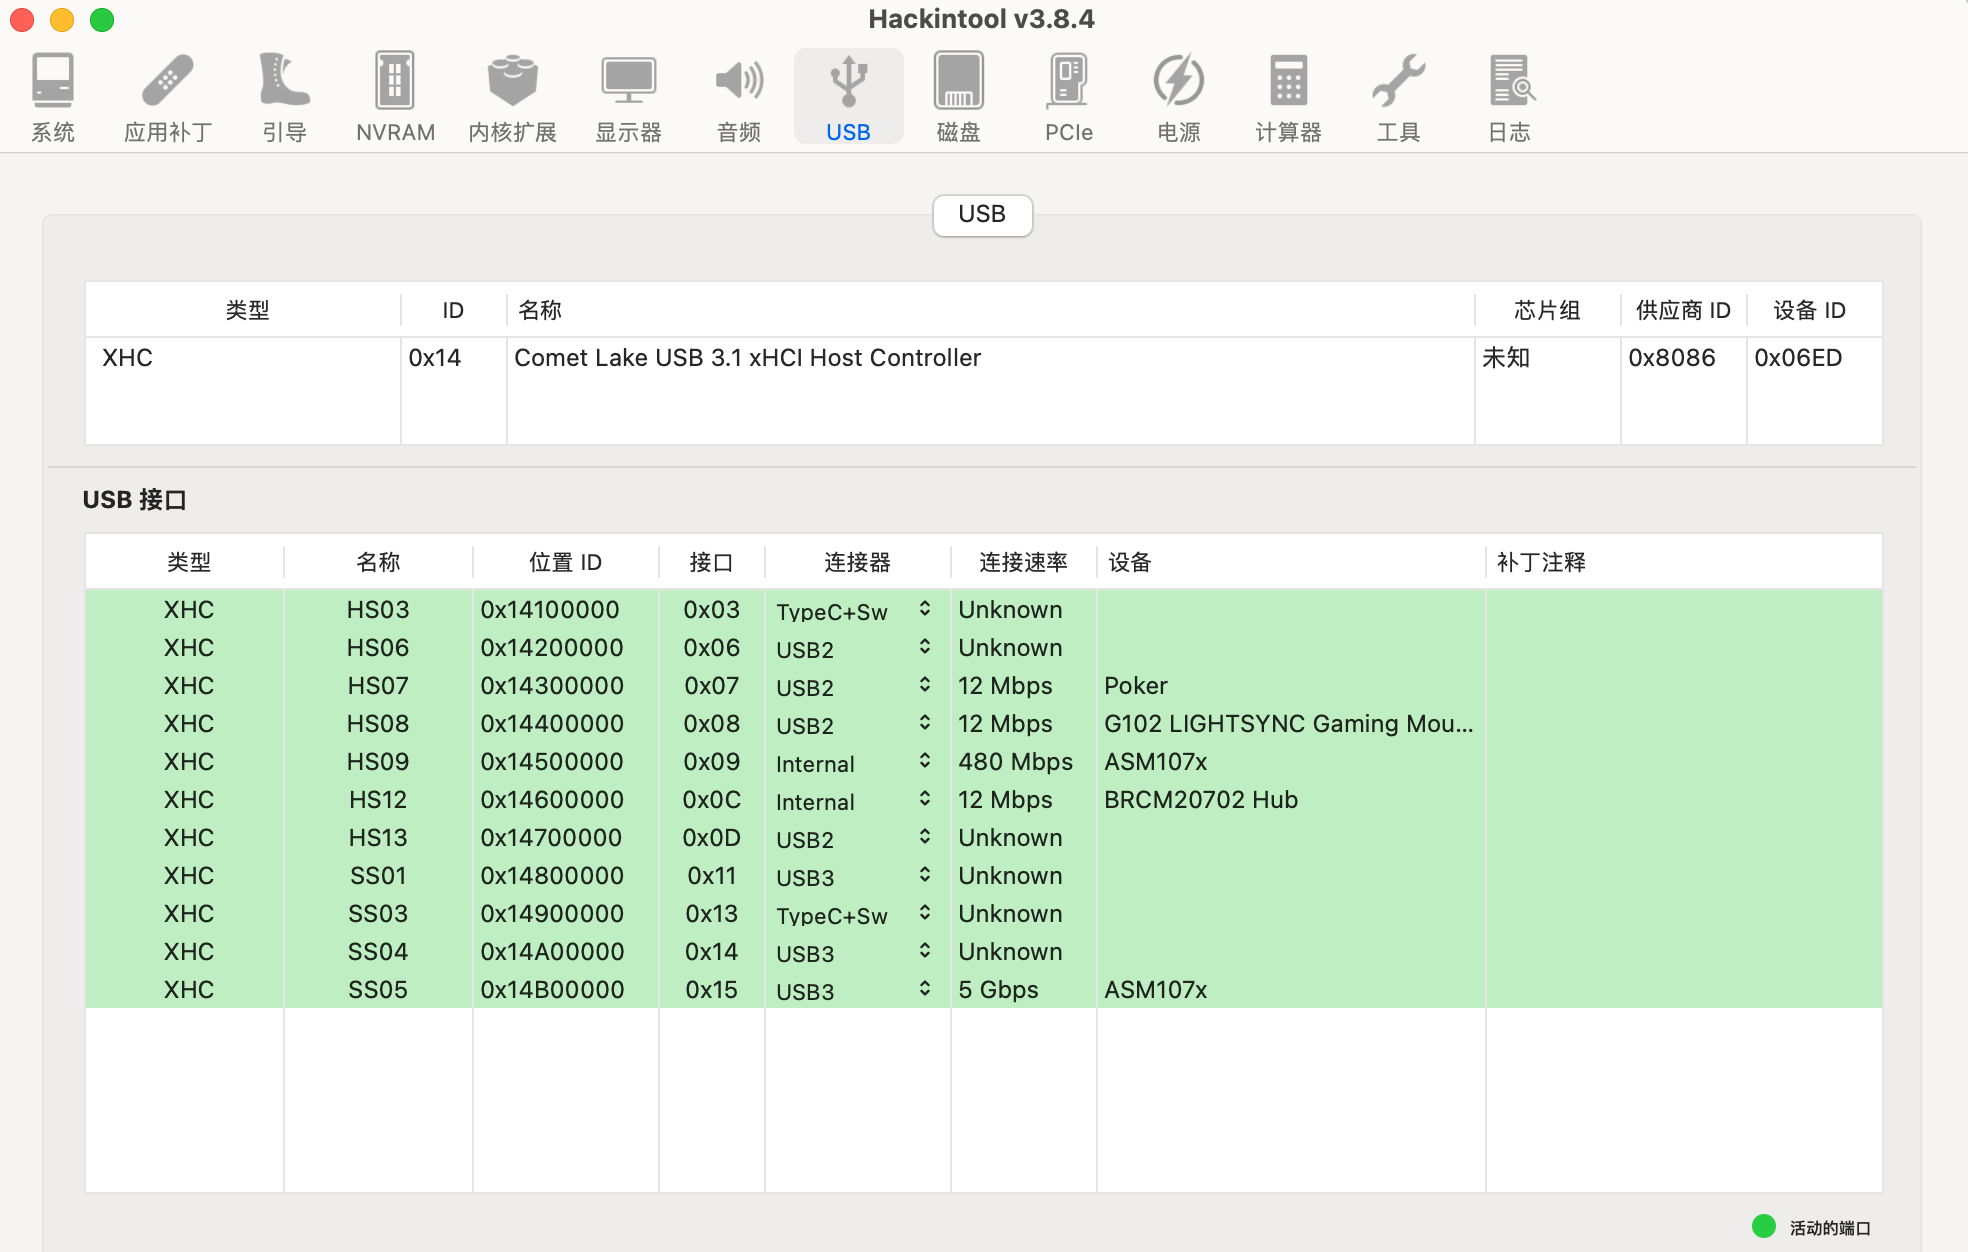Sort by 连接速率 column header

tap(1023, 562)
